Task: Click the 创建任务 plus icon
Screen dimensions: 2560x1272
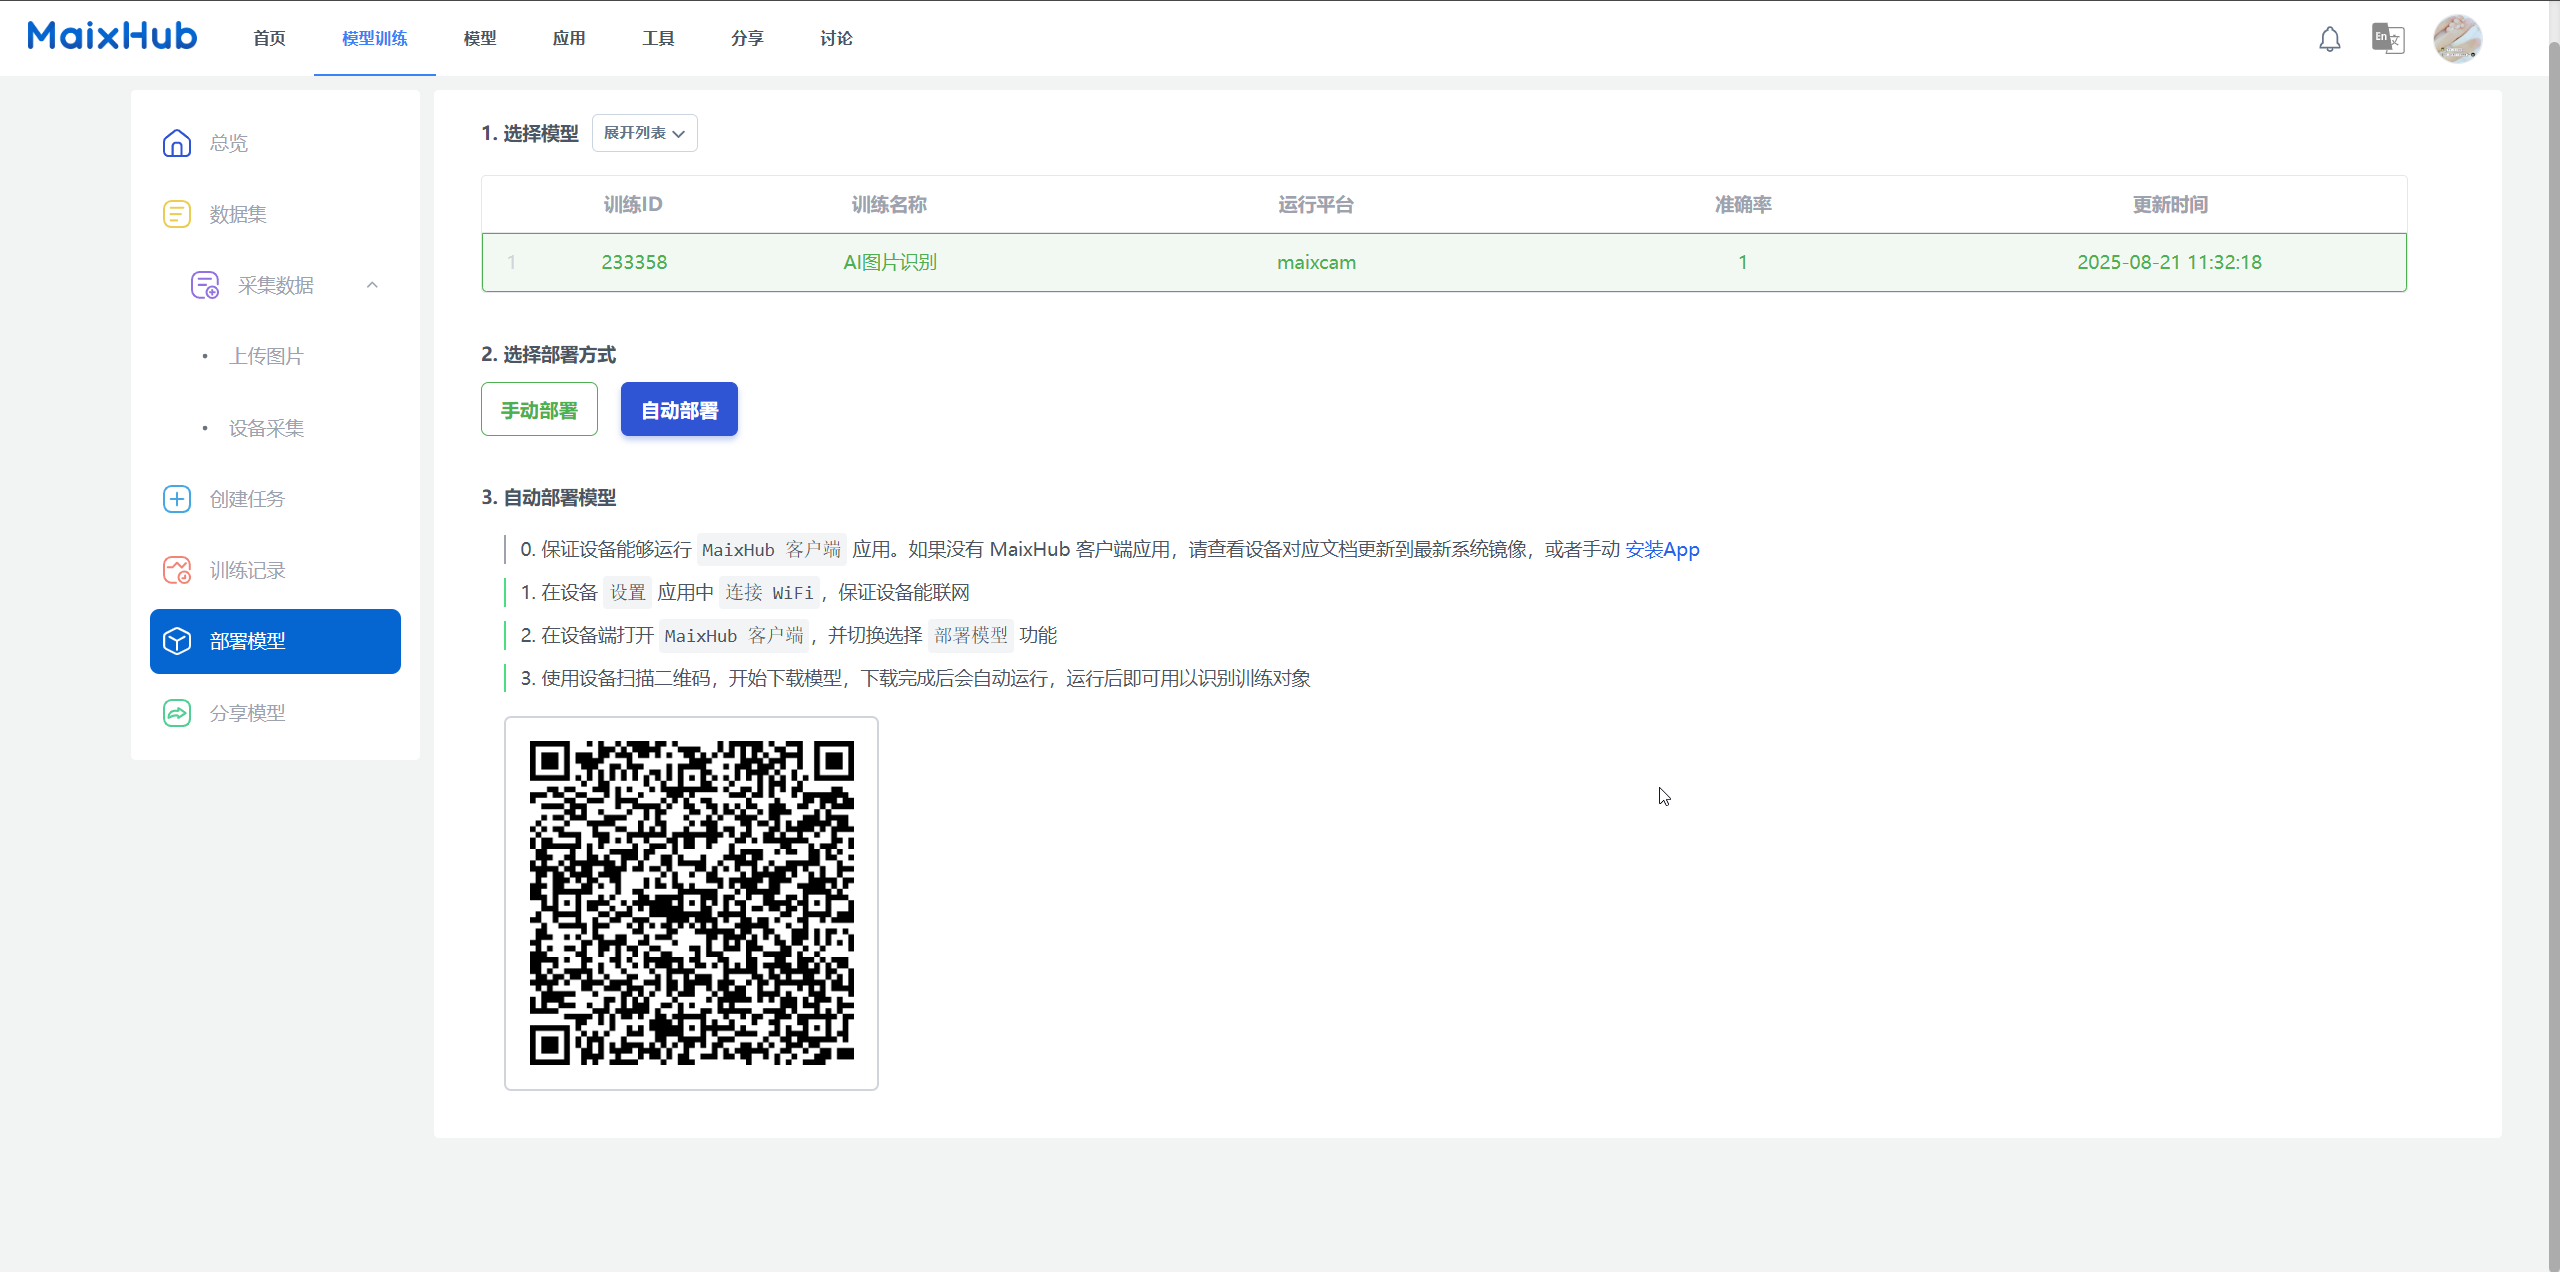Action: pyautogui.click(x=177, y=499)
